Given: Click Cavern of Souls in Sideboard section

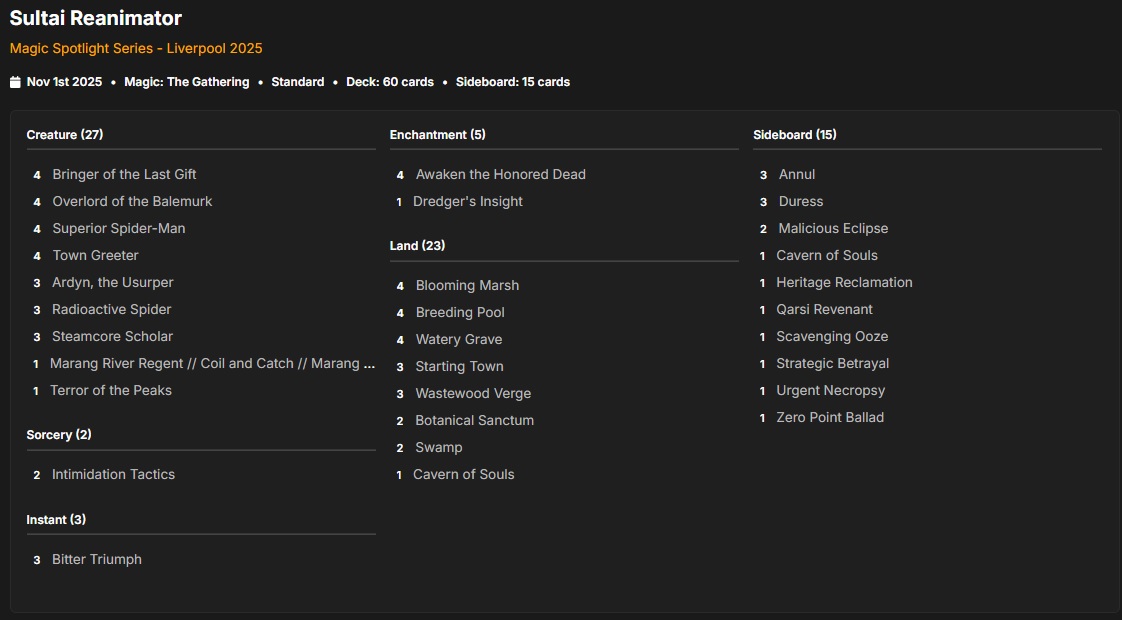Looking at the screenshot, I should pyautogui.click(x=826, y=256).
